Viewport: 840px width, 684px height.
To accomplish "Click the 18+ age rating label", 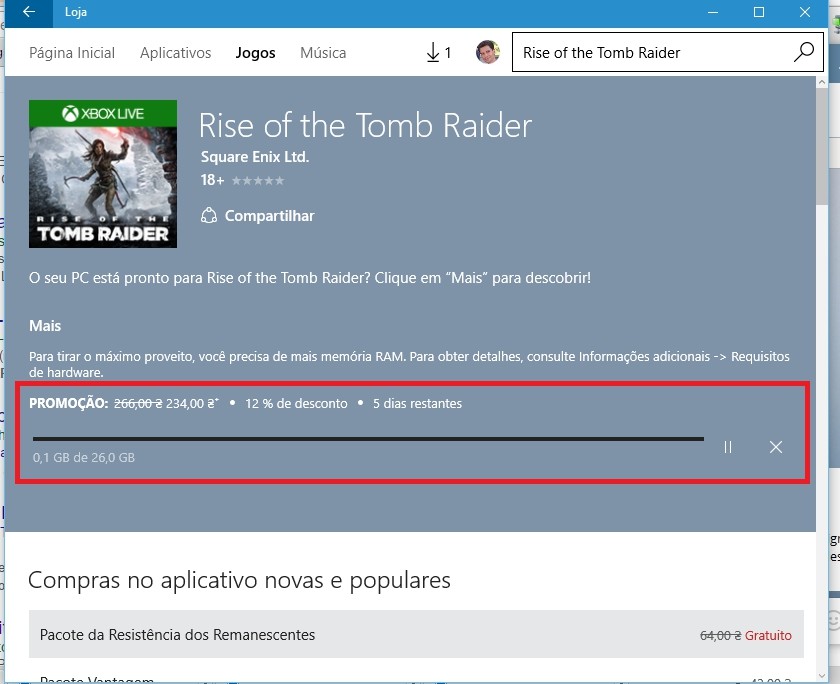I will (212, 181).
